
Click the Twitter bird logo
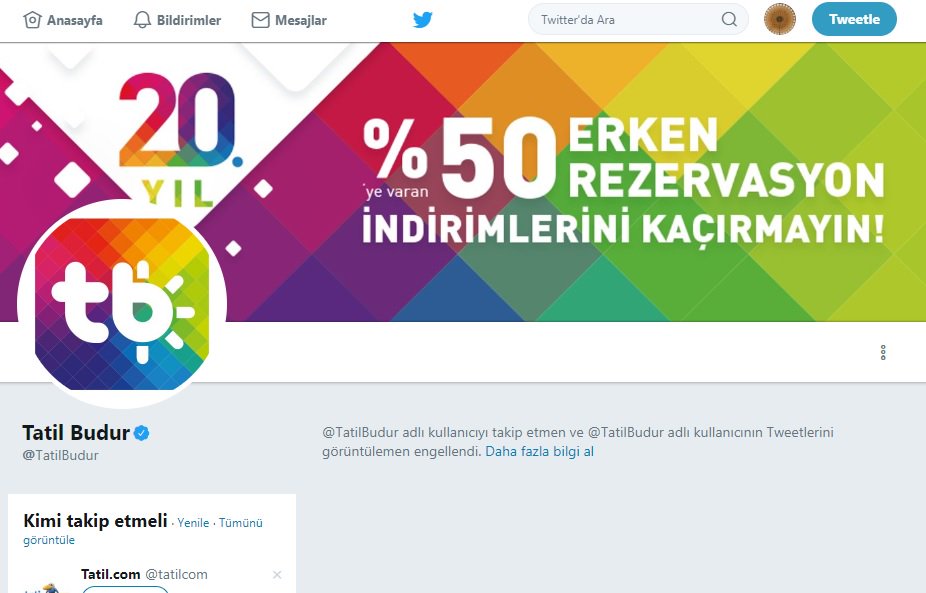[x=423, y=20]
